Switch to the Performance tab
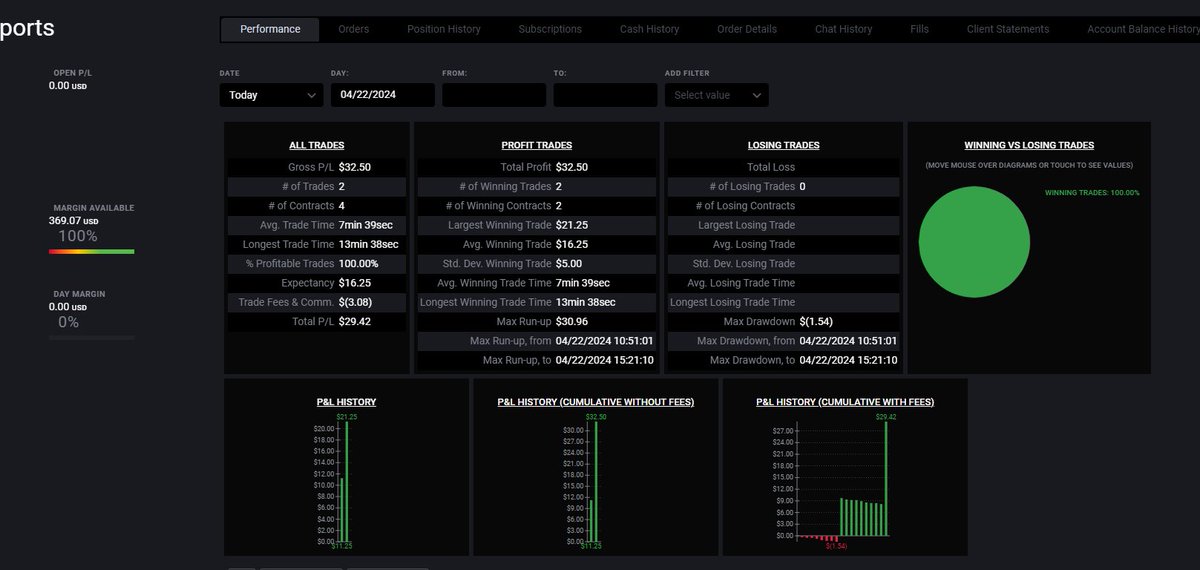This screenshot has width=1200, height=570. click(270, 29)
